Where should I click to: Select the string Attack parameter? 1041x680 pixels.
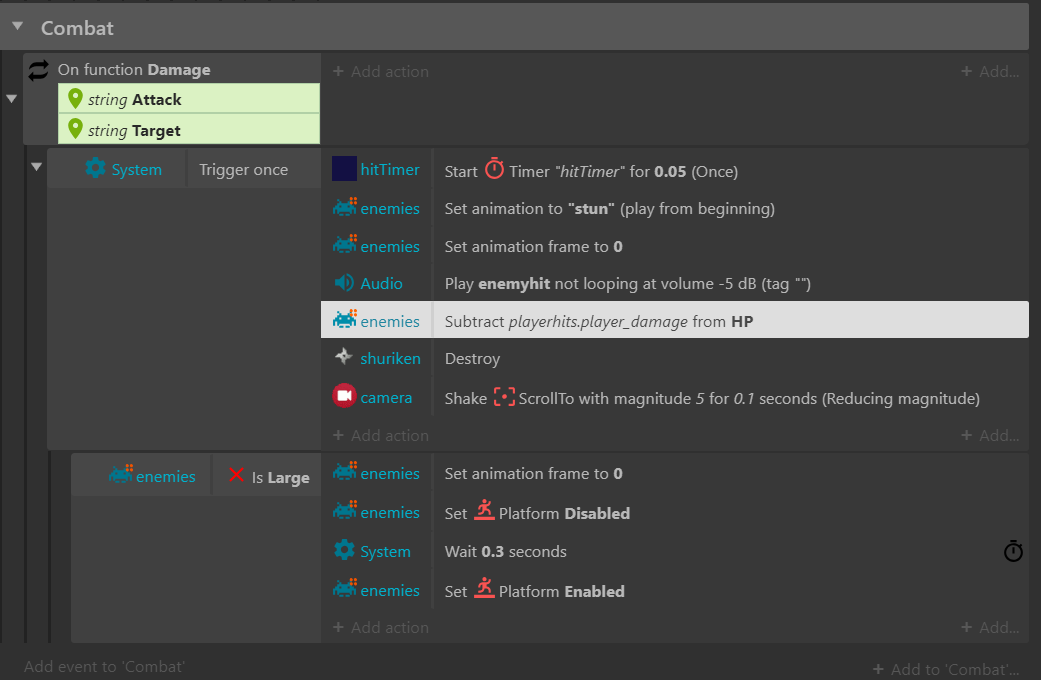point(189,99)
